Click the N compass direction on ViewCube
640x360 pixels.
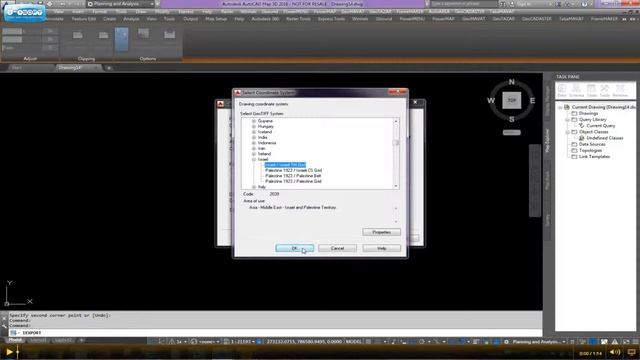(x=511, y=82)
